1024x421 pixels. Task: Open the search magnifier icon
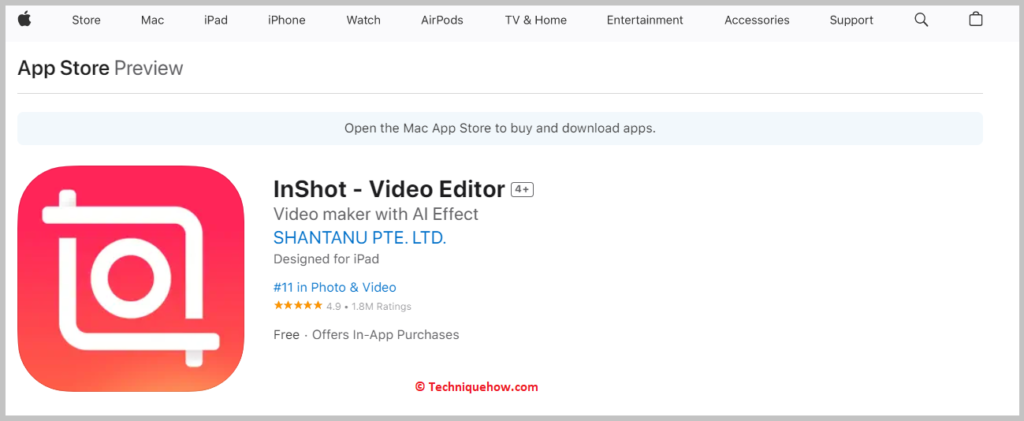coord(921,20)
